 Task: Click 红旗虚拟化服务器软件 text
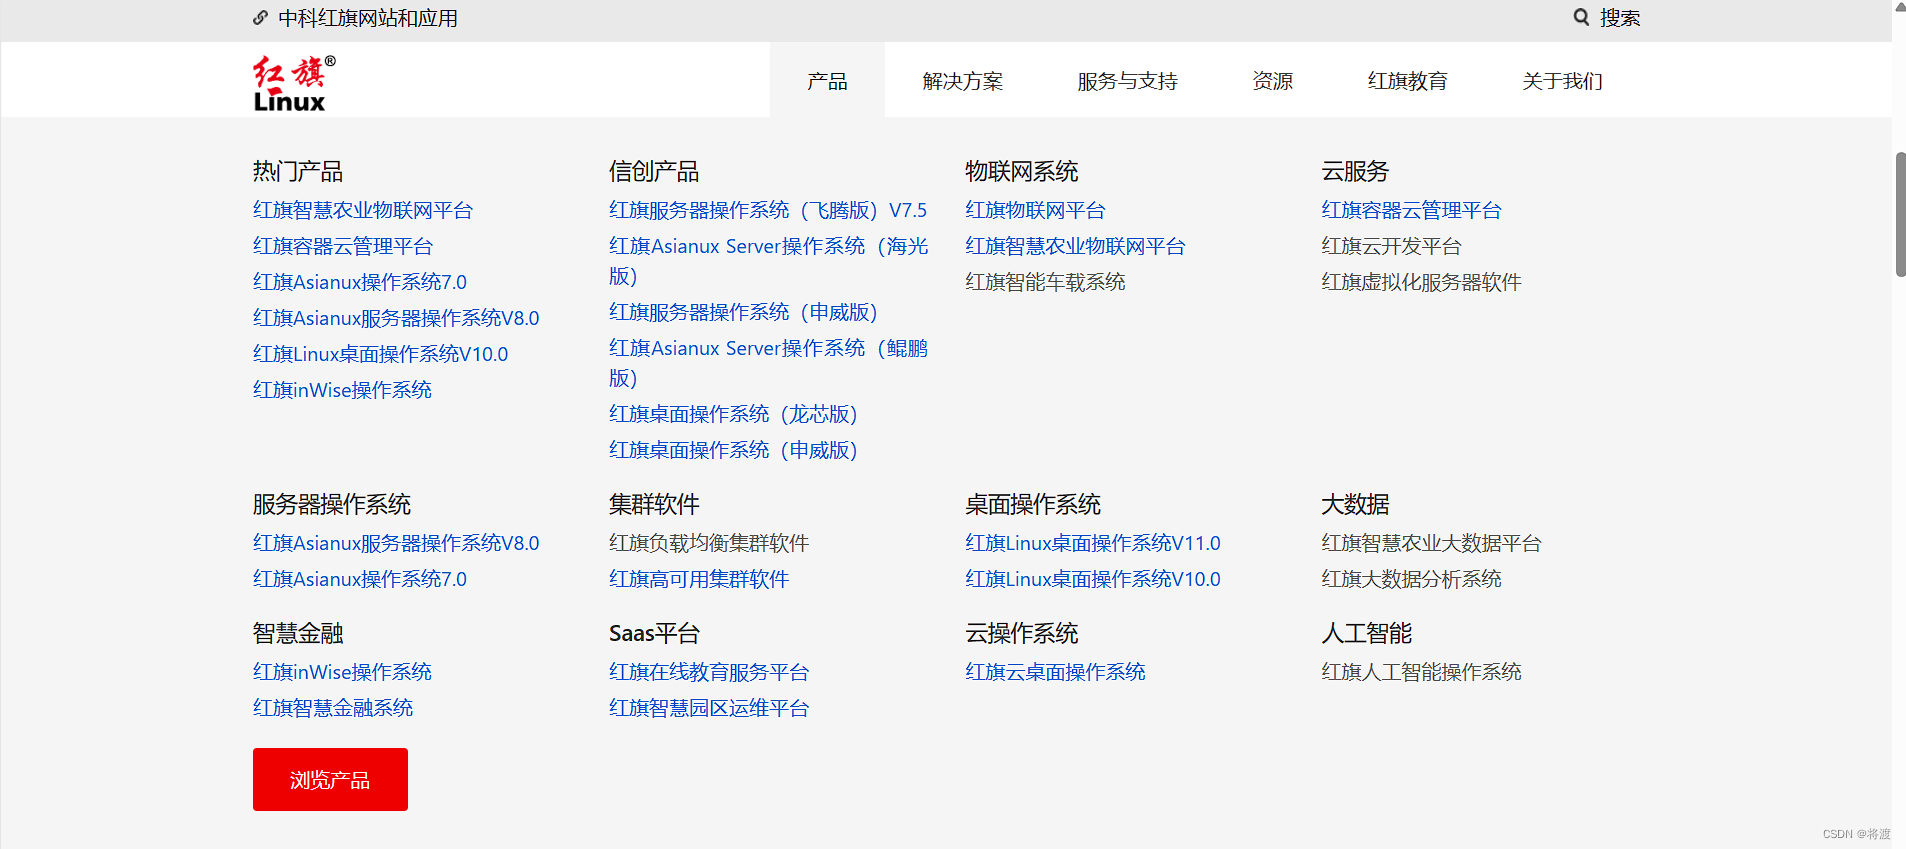coord(1421,282)
